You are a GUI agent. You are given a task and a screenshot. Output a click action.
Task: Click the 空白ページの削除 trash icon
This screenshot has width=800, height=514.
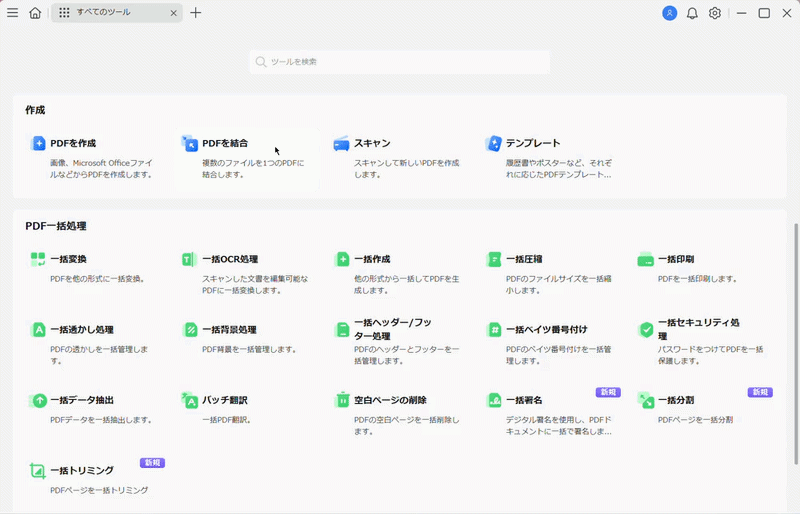342,400
